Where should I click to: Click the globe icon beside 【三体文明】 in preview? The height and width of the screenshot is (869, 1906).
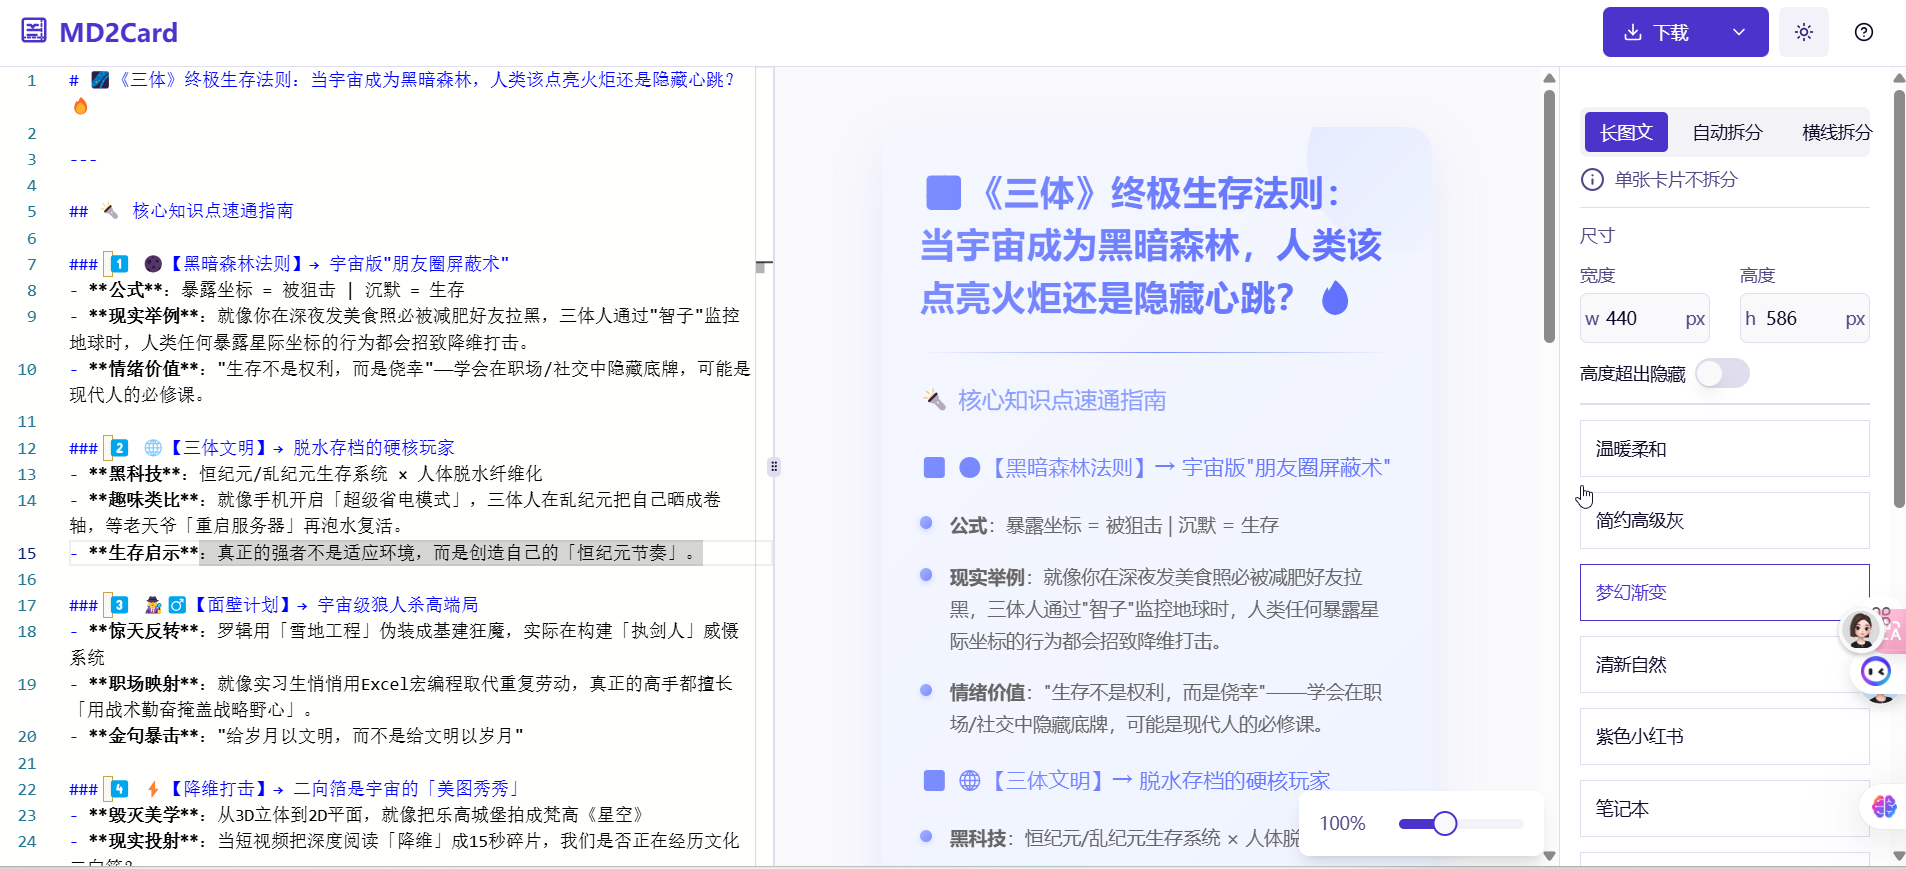[x=969, y=780]
